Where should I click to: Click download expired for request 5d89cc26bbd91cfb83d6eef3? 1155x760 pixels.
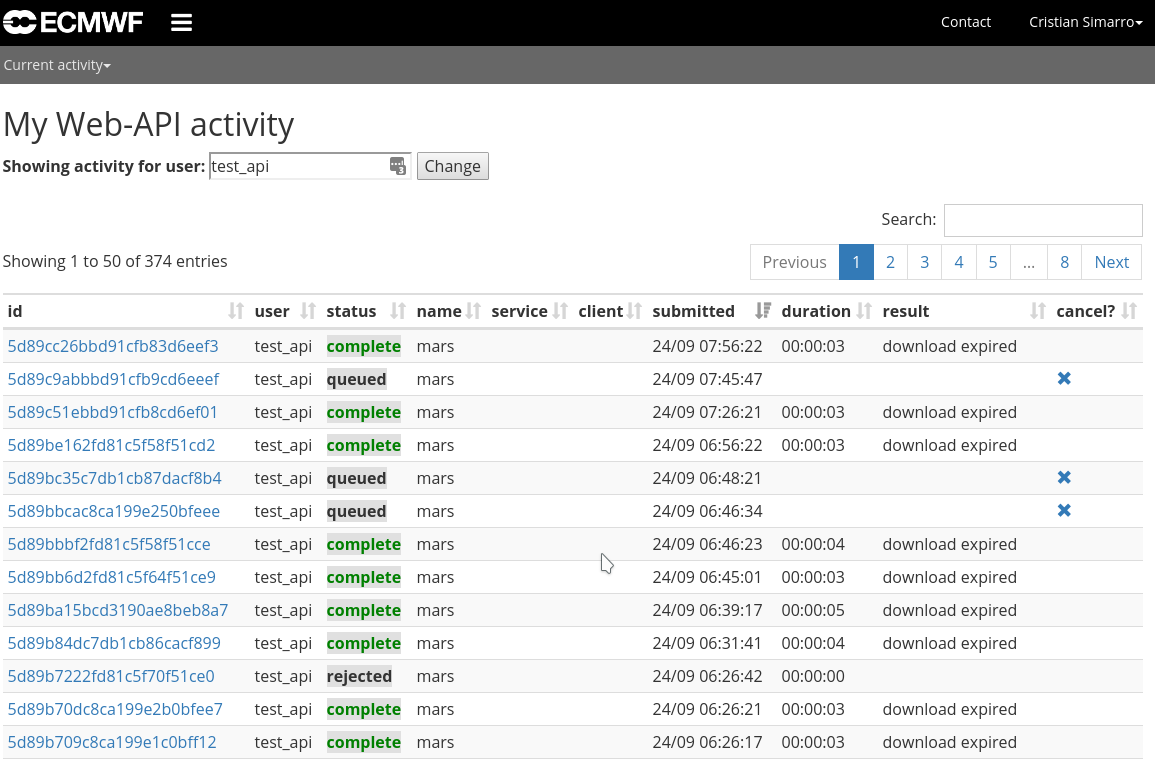[949, 346]
